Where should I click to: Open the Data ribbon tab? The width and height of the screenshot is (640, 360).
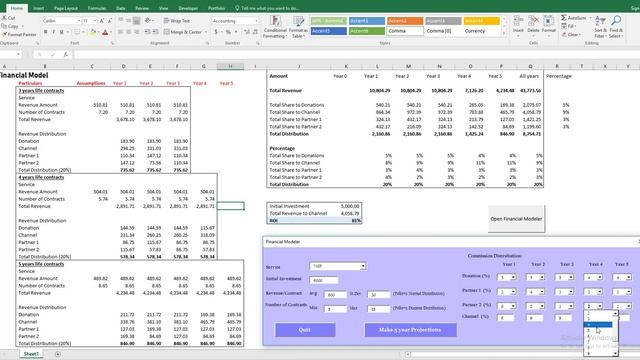(x=120, y=8)
